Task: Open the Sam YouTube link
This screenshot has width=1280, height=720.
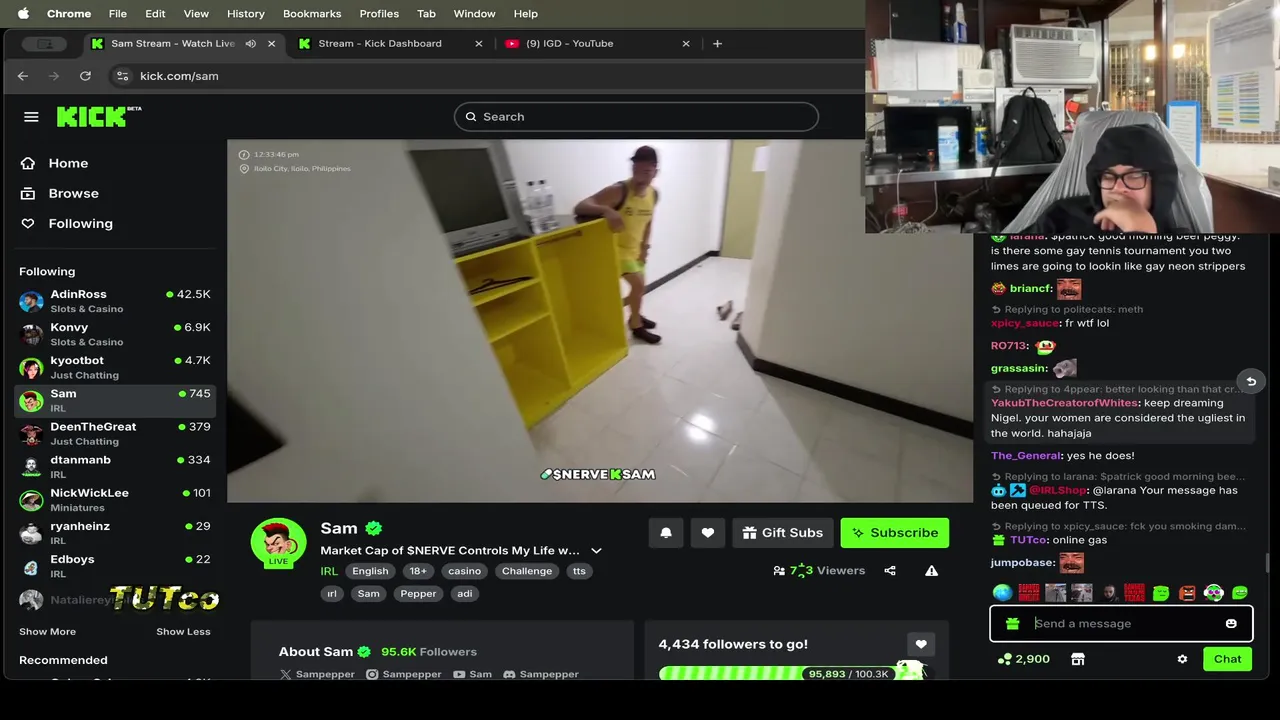Action: [472, 674]
